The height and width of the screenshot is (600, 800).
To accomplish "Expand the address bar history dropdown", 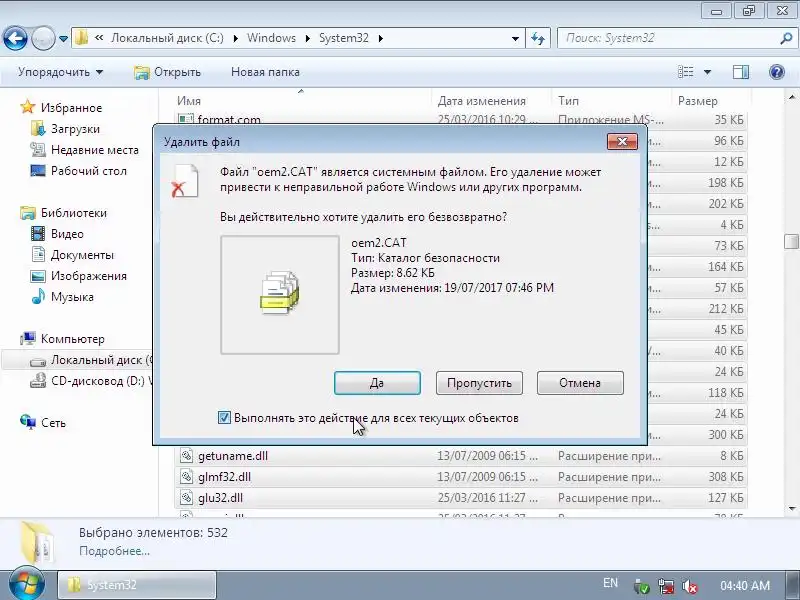I will (x=515, y=39).
